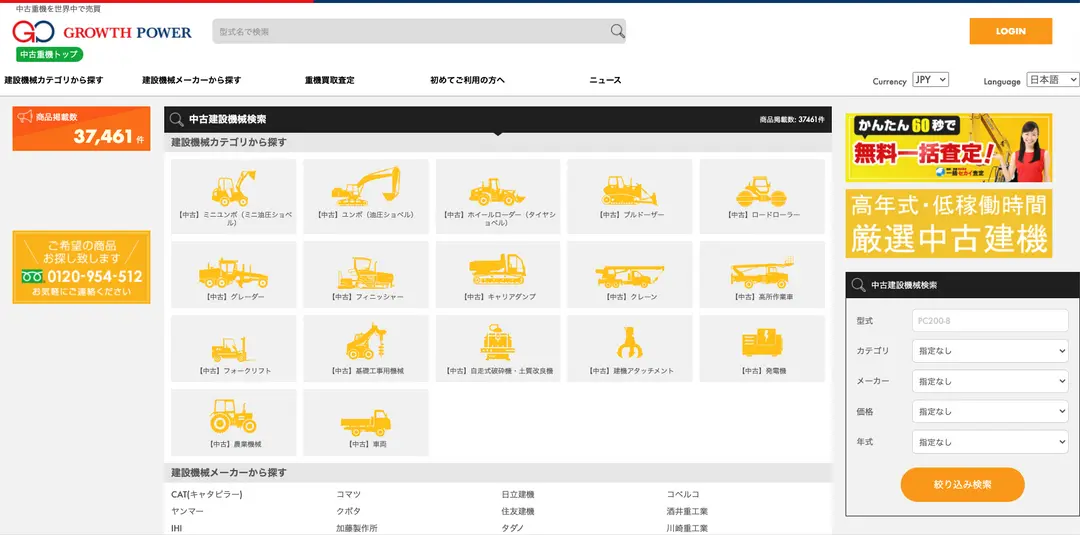
Task: Open the コマツ maker link
Action: (x=349, y=494)
